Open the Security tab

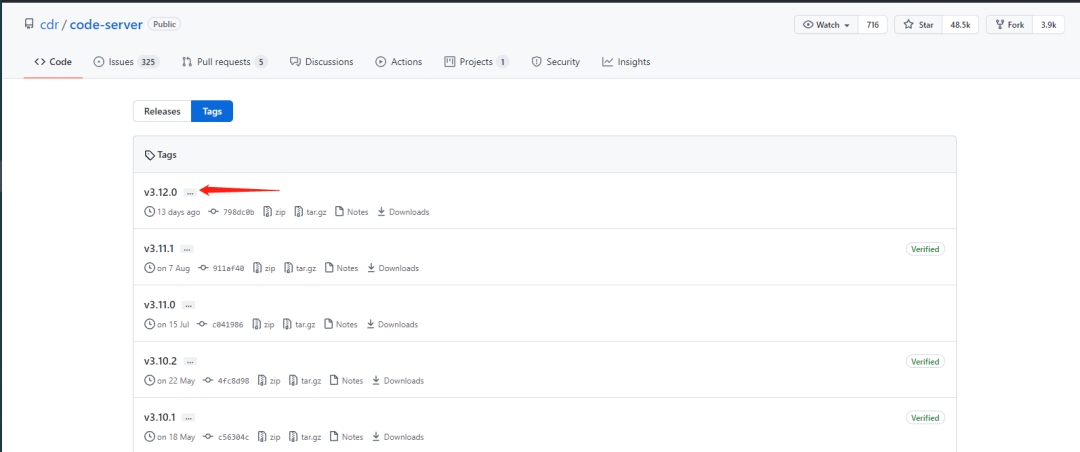556,62
